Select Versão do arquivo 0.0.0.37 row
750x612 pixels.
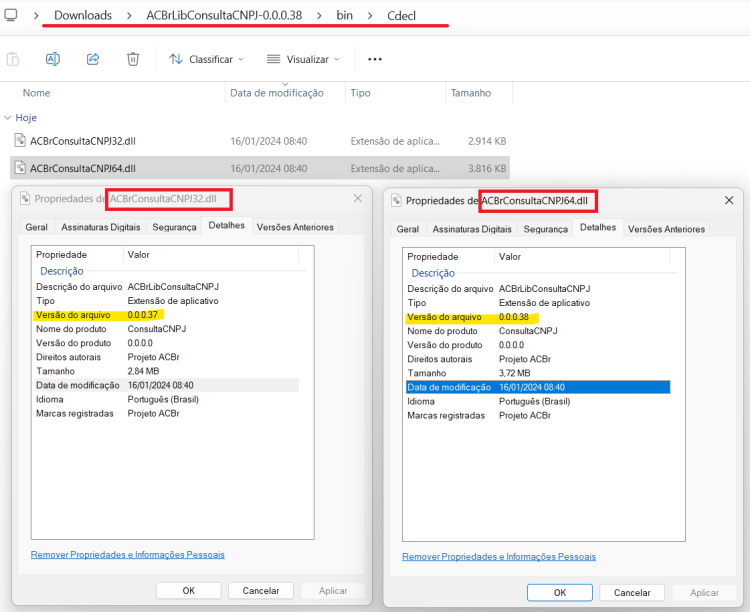coord(167,315)
